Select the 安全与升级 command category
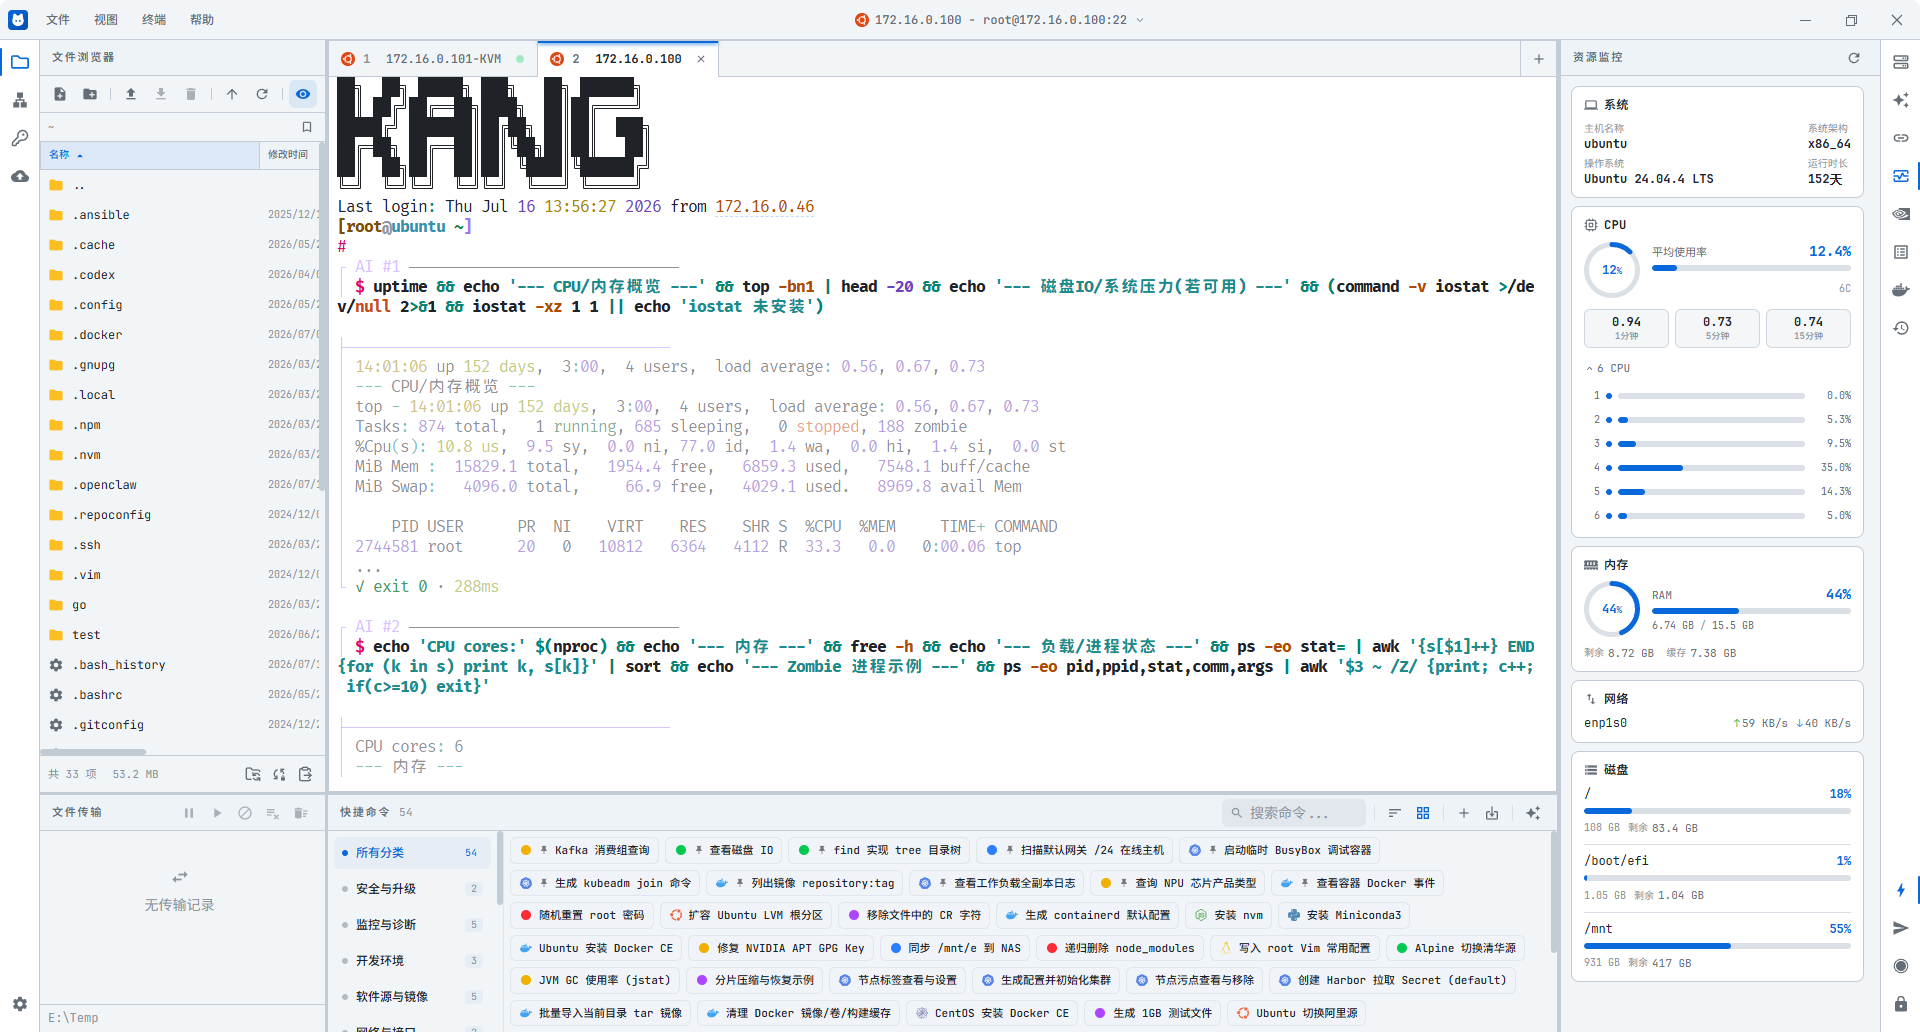Image resolution: width=1920 pixels, height=1032 pixels. [411, 889]
